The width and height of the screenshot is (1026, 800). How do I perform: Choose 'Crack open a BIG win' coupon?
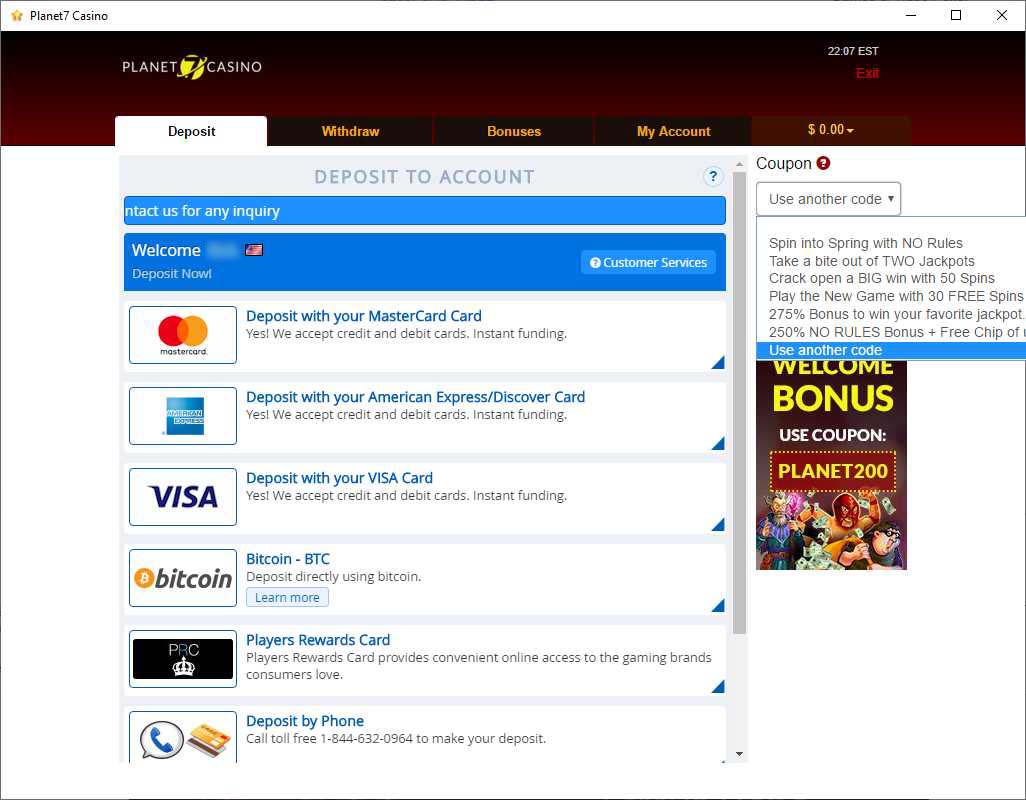click(891, 279)
